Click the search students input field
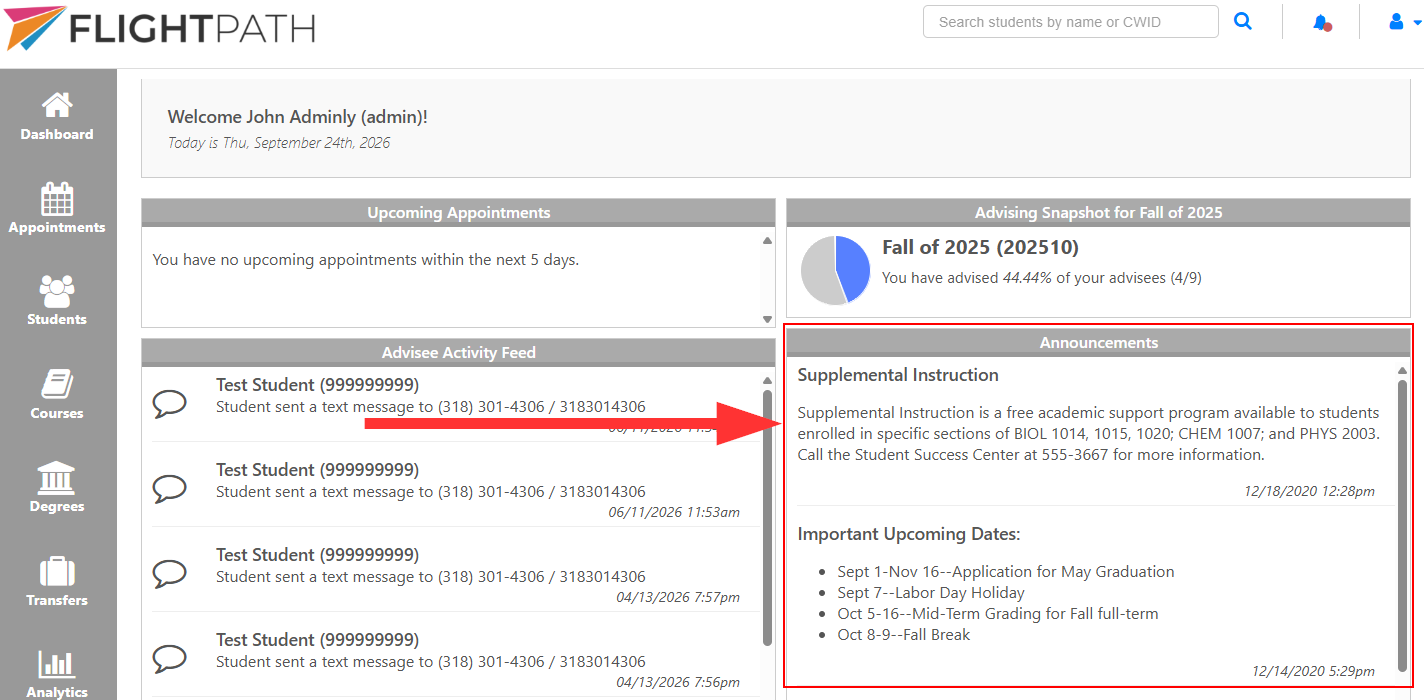This screenshot has height=700, width=1424. (x=1070, y=22)
